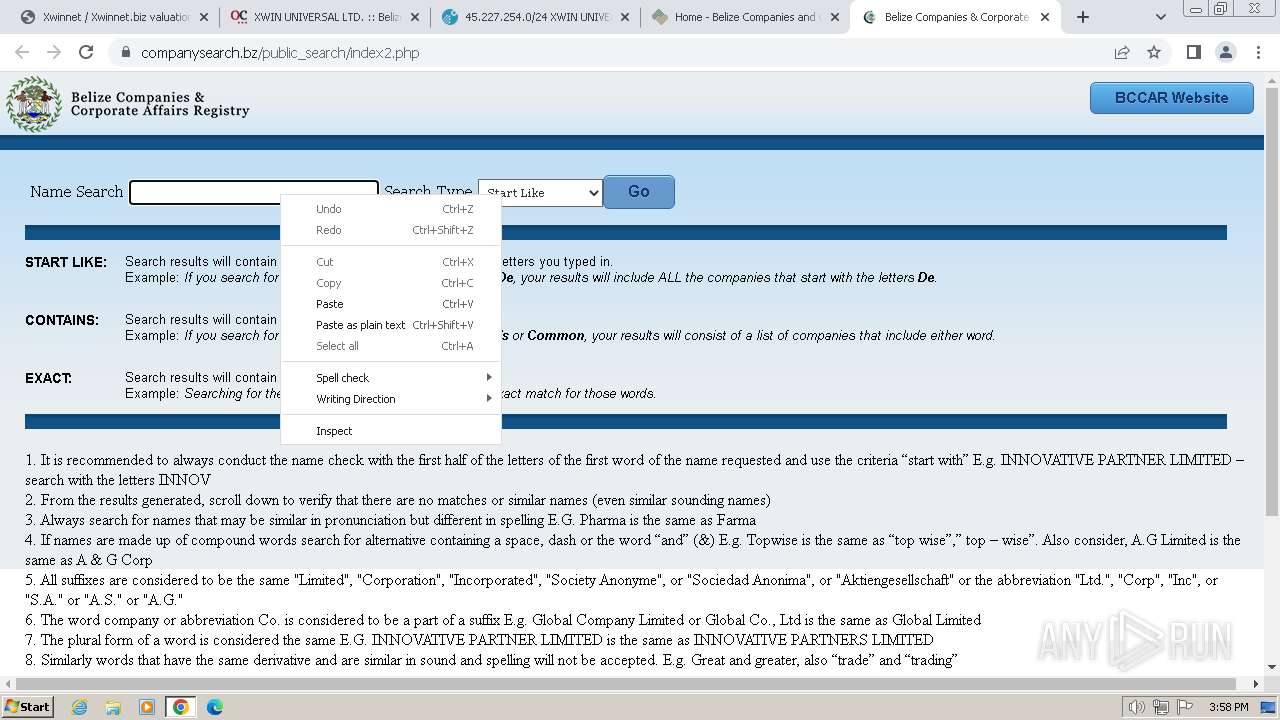Close the Home - Belize Companies tab
Screen dimensions: 1280x720
835,17
